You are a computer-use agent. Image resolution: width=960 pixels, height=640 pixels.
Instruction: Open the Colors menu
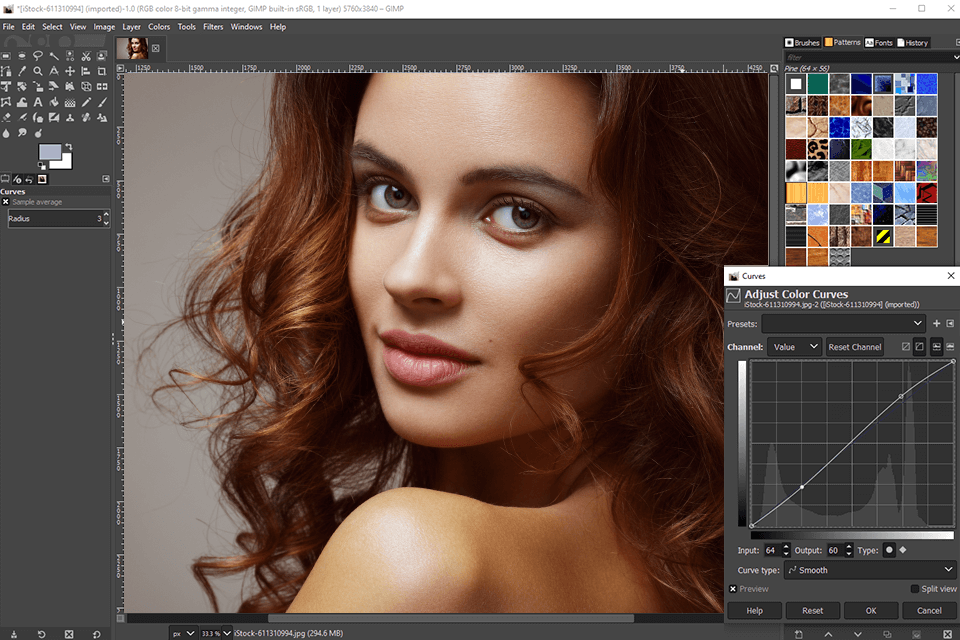pyautogui.click(x=159, y=27)
